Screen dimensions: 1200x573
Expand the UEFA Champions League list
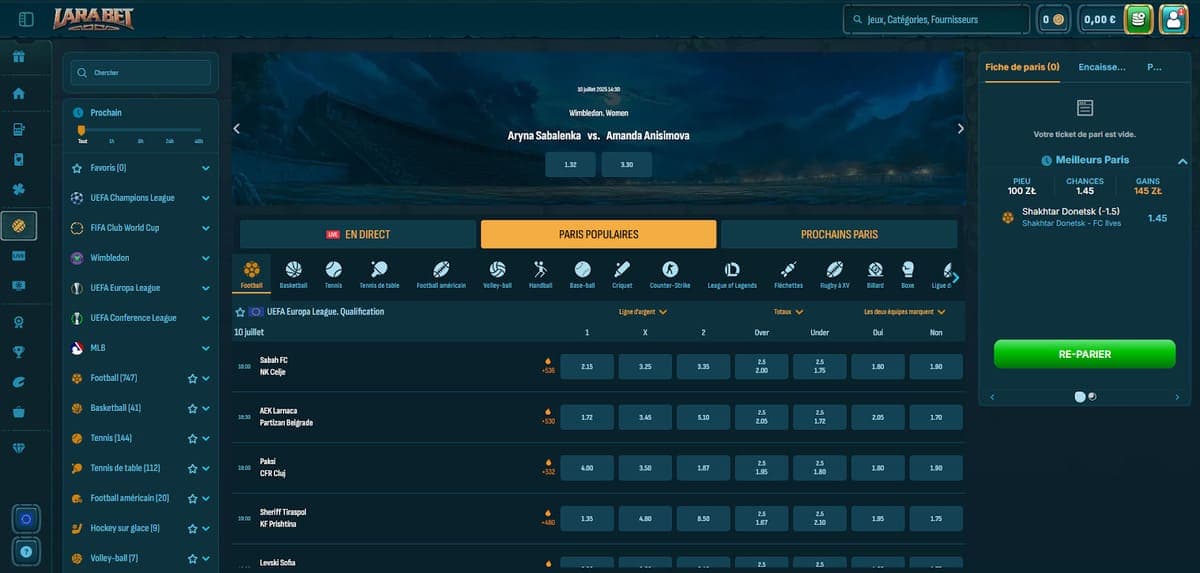click(x=205, y=198)
